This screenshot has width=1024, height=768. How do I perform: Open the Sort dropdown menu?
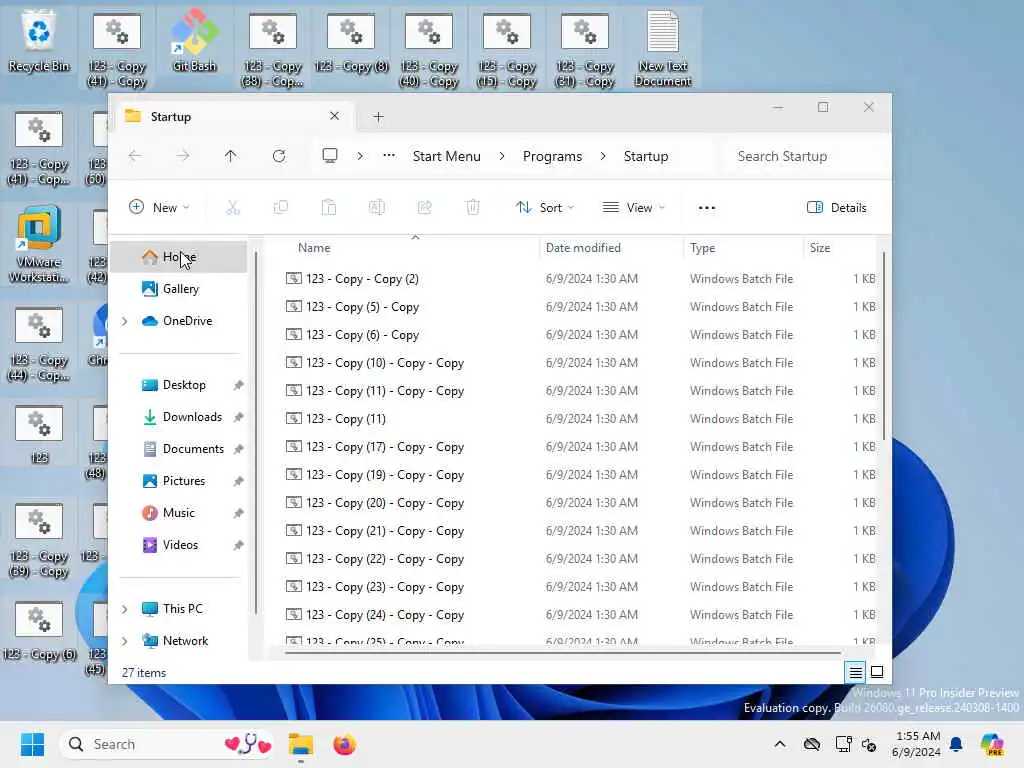545,208
